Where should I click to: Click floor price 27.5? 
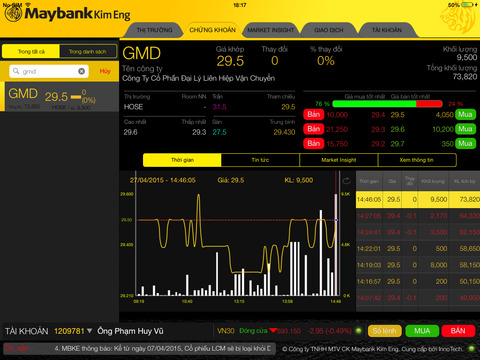click(x=219, y=132)
